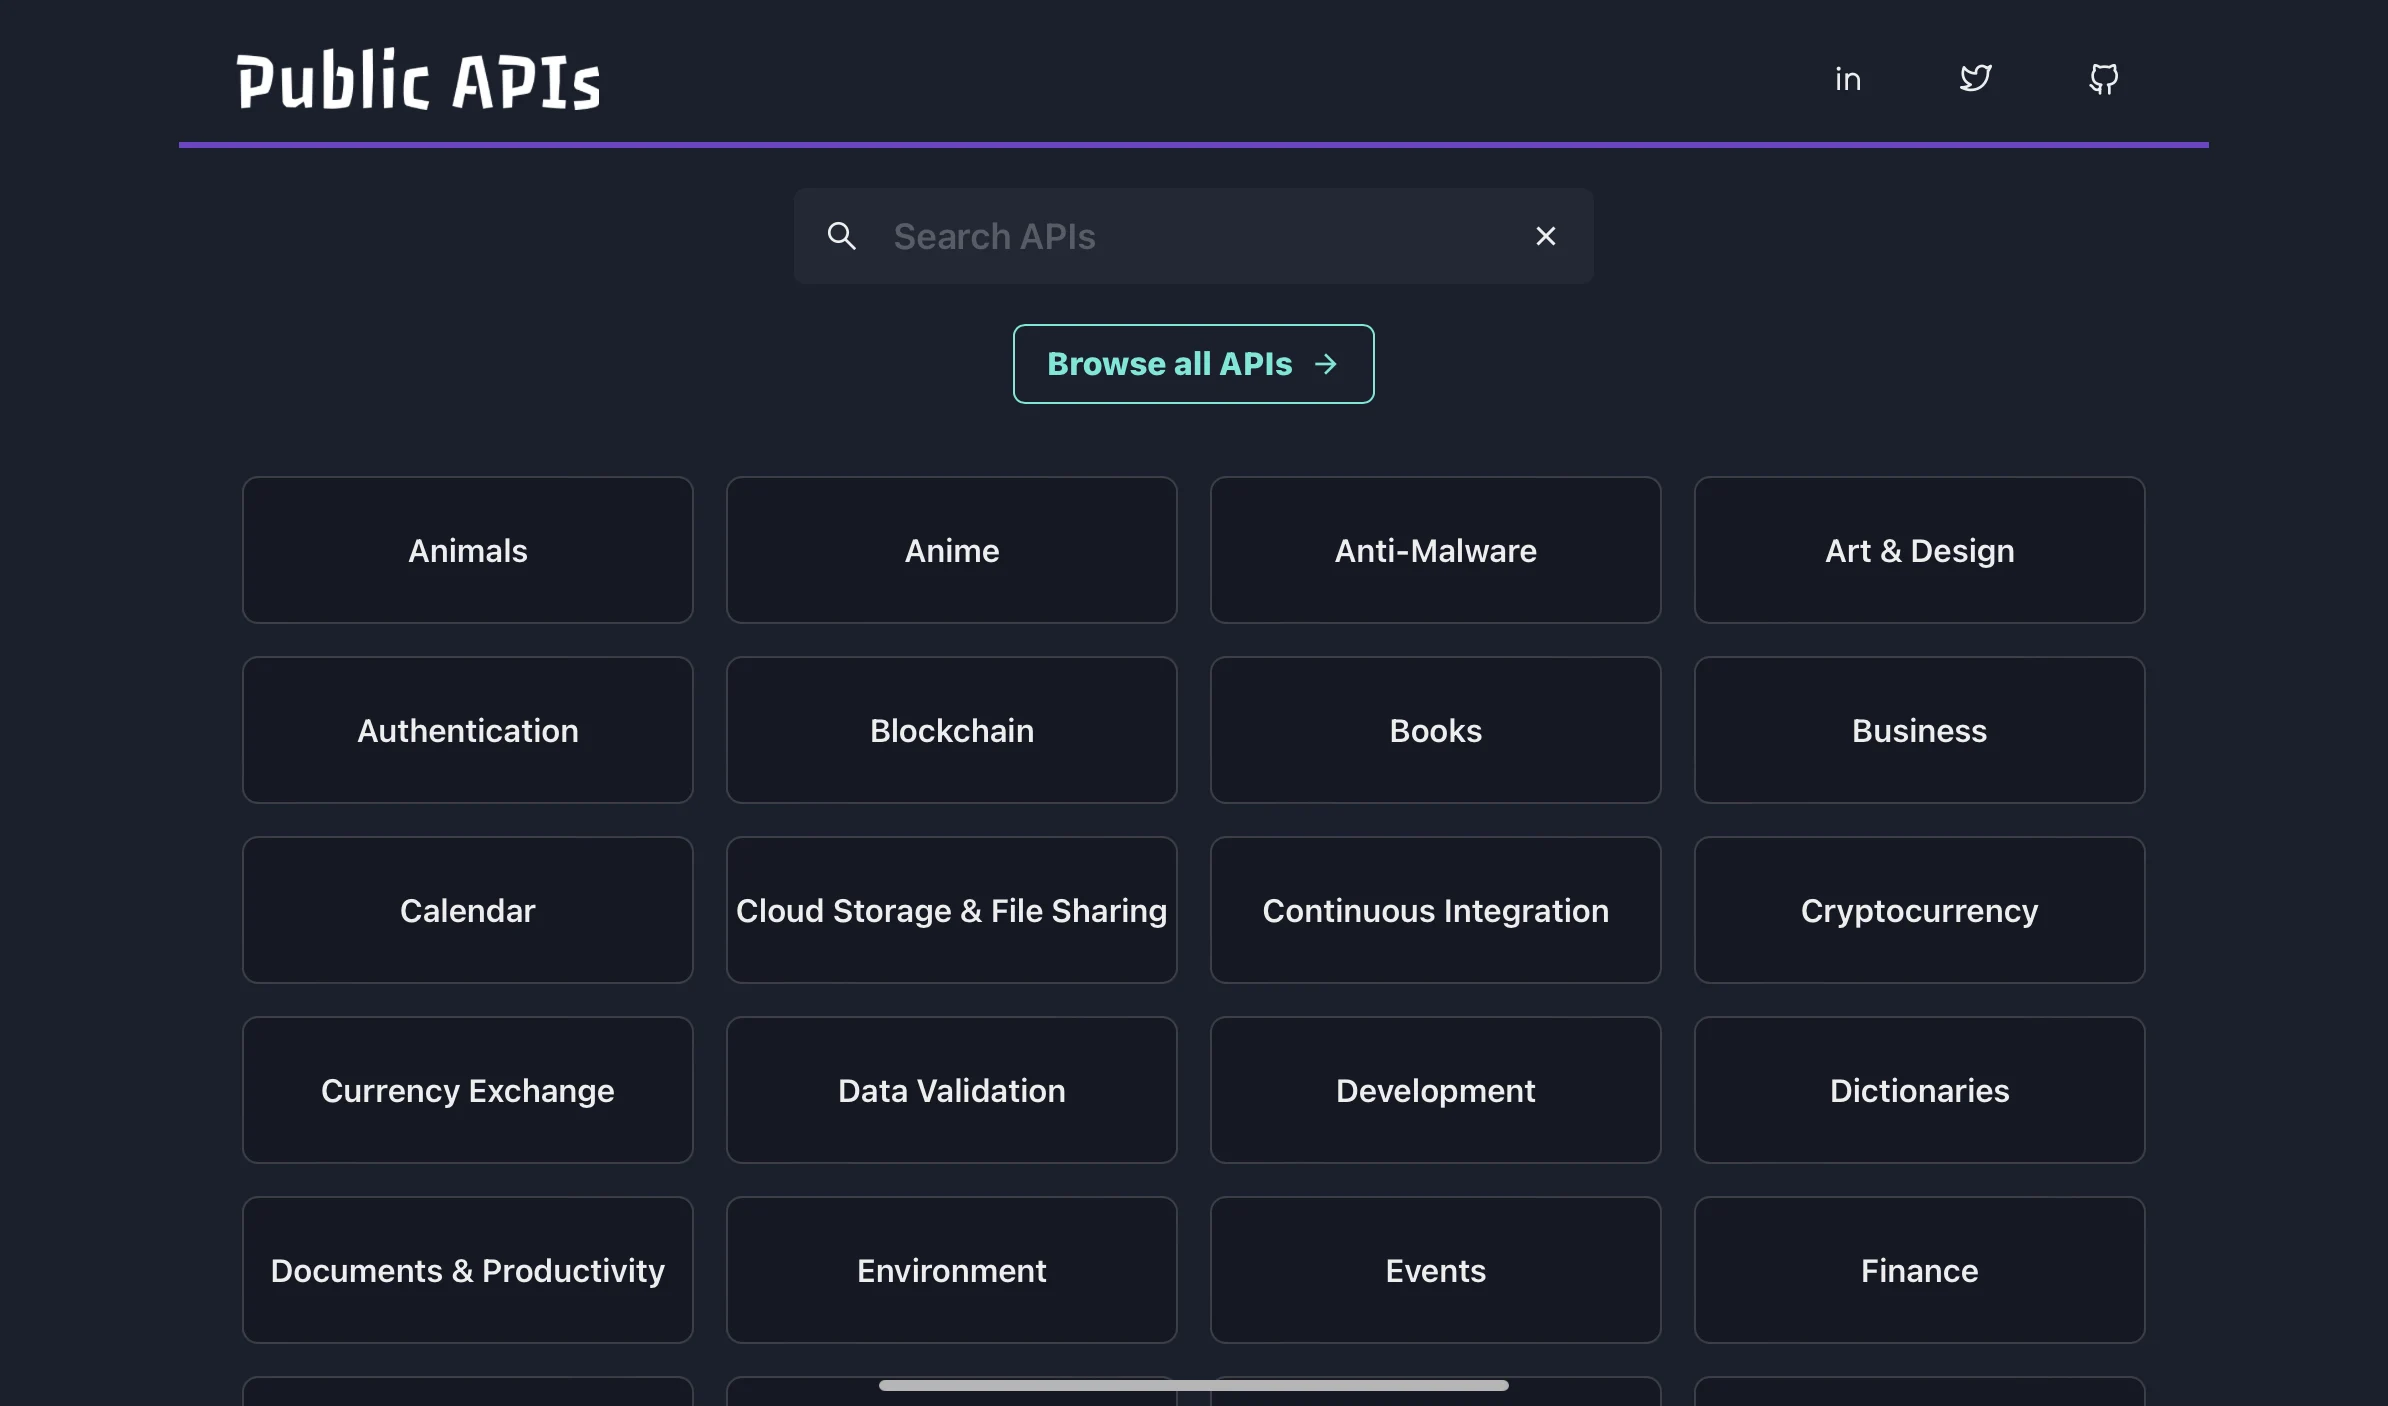Click the magnifier search icon

[x=842, y=236]
